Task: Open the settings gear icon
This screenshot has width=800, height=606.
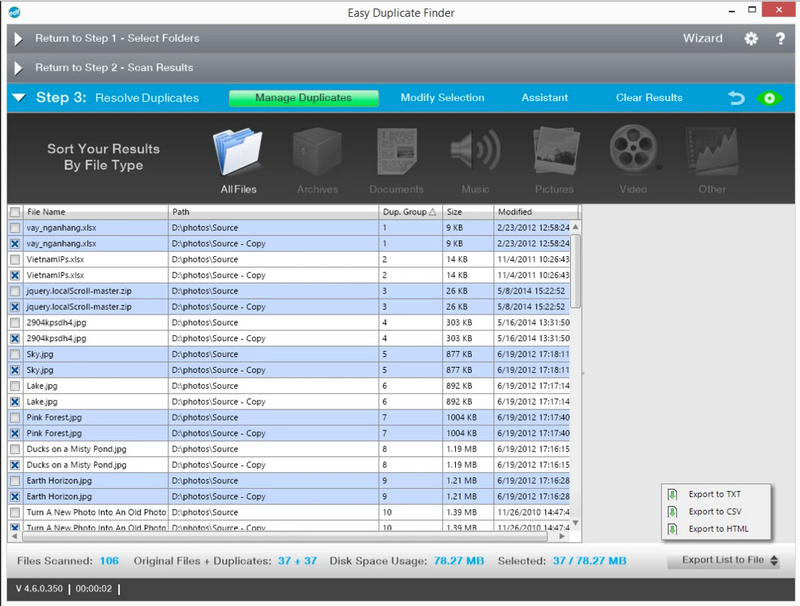Action: click(x=751, y=39)
